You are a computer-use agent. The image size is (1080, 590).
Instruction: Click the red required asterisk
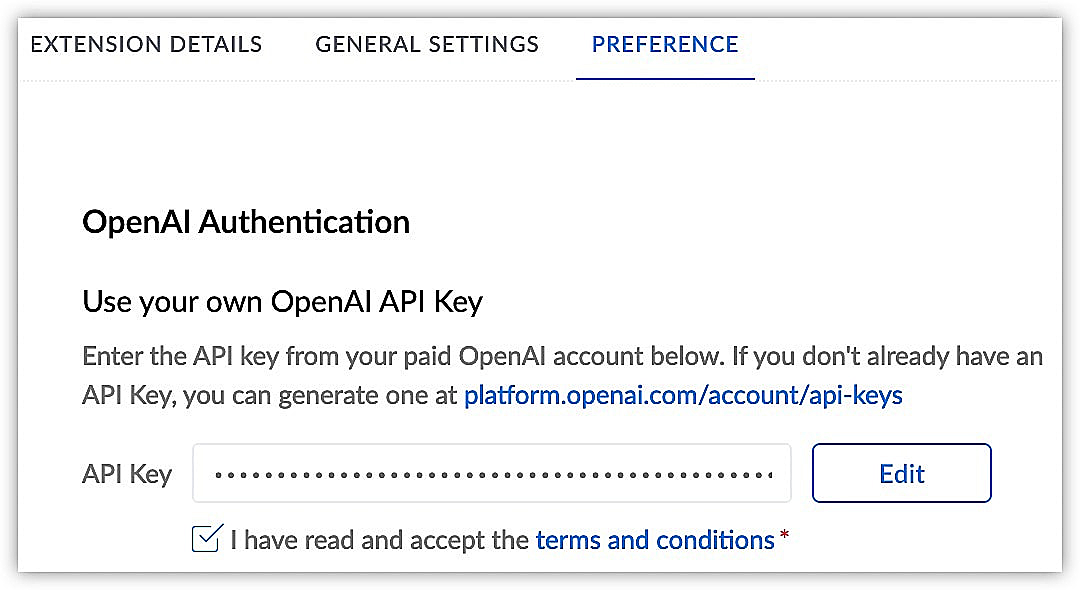(x=784, y=534)
